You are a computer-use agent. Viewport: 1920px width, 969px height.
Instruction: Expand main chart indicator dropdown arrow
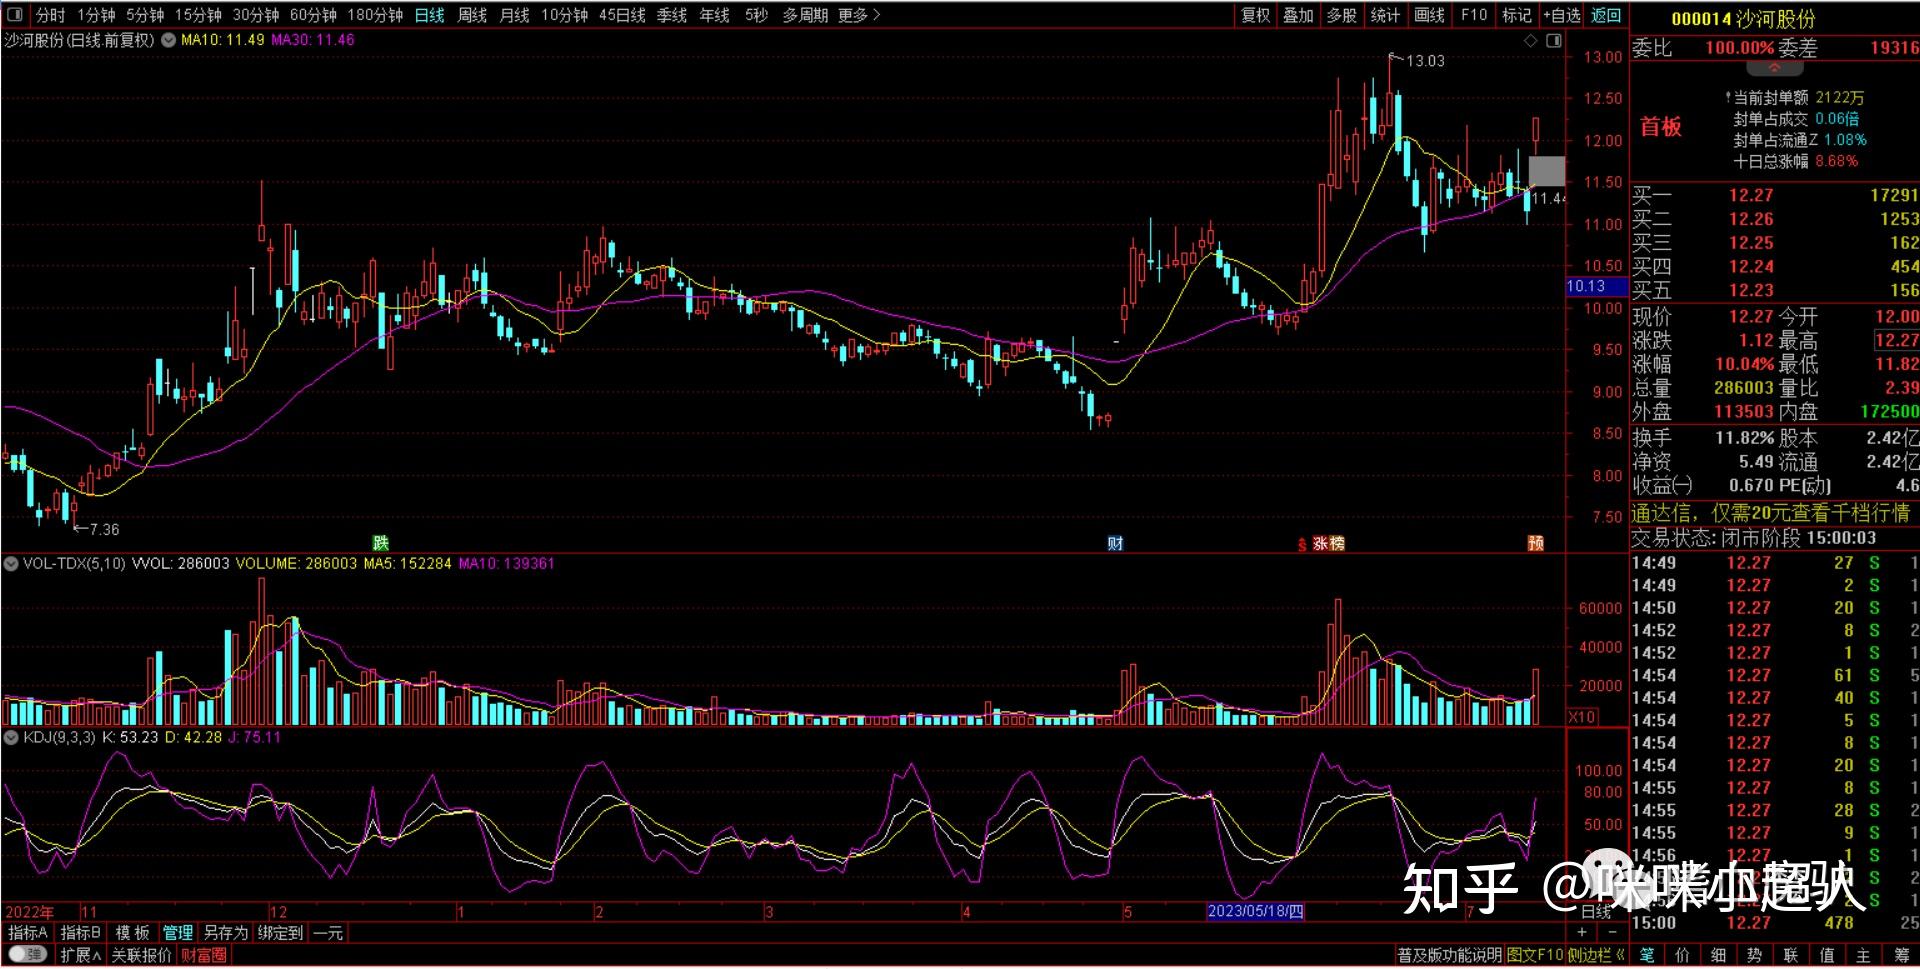169,41
